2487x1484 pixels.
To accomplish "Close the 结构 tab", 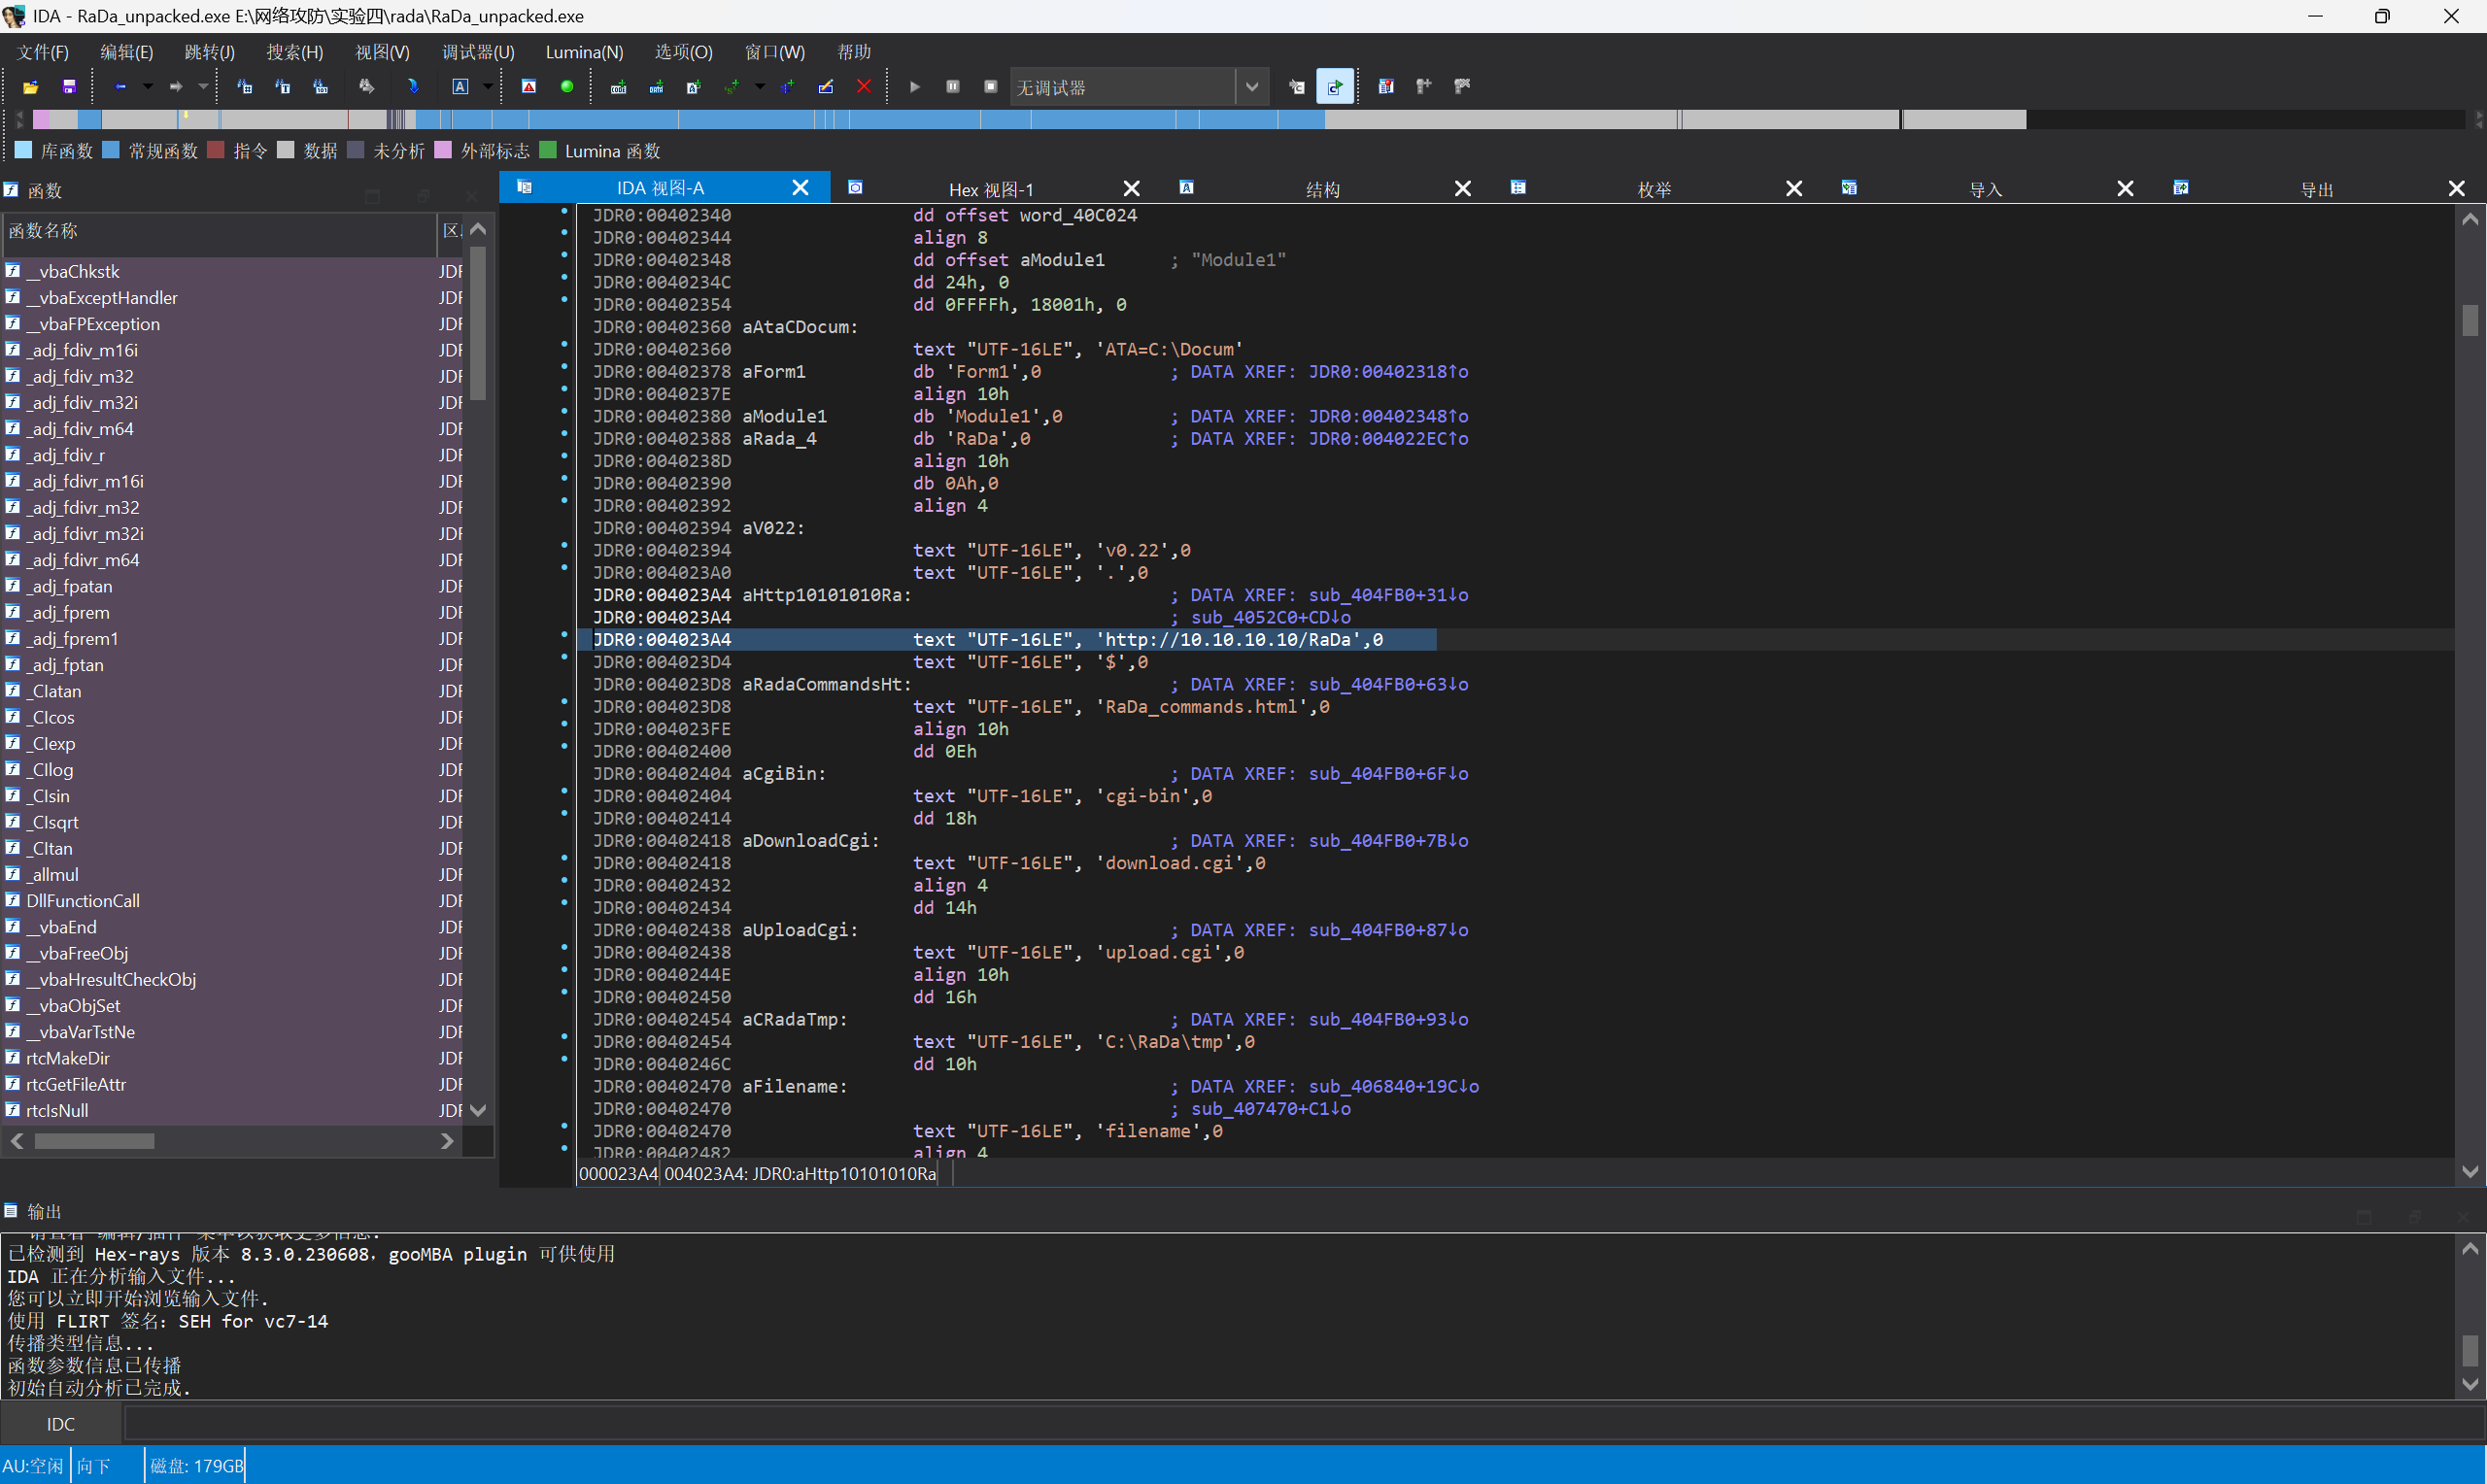I will (x=1462, y=189).
